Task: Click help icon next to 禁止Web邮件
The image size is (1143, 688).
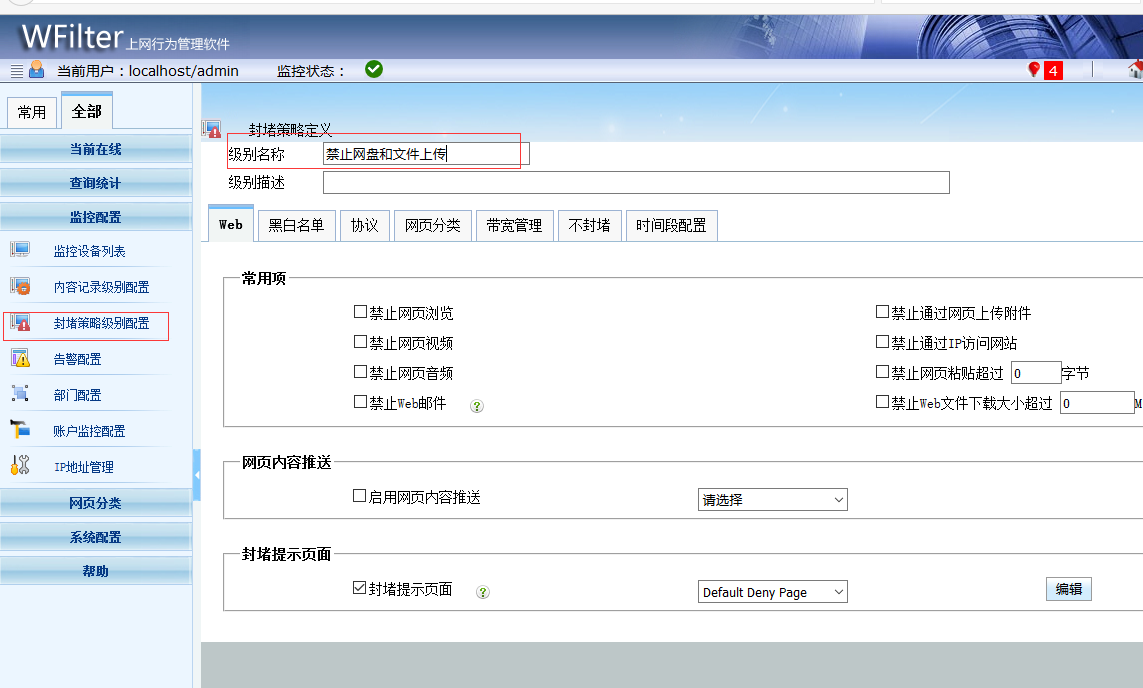Action: [477, 406]
